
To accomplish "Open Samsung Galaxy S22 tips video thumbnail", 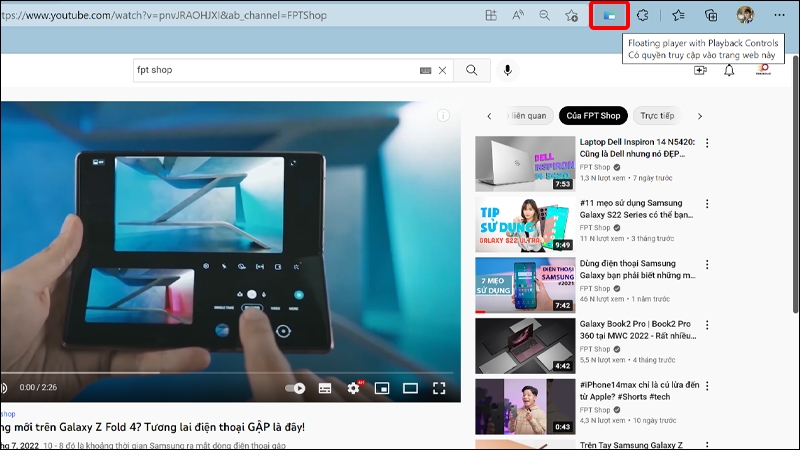I will pos(525,224).
